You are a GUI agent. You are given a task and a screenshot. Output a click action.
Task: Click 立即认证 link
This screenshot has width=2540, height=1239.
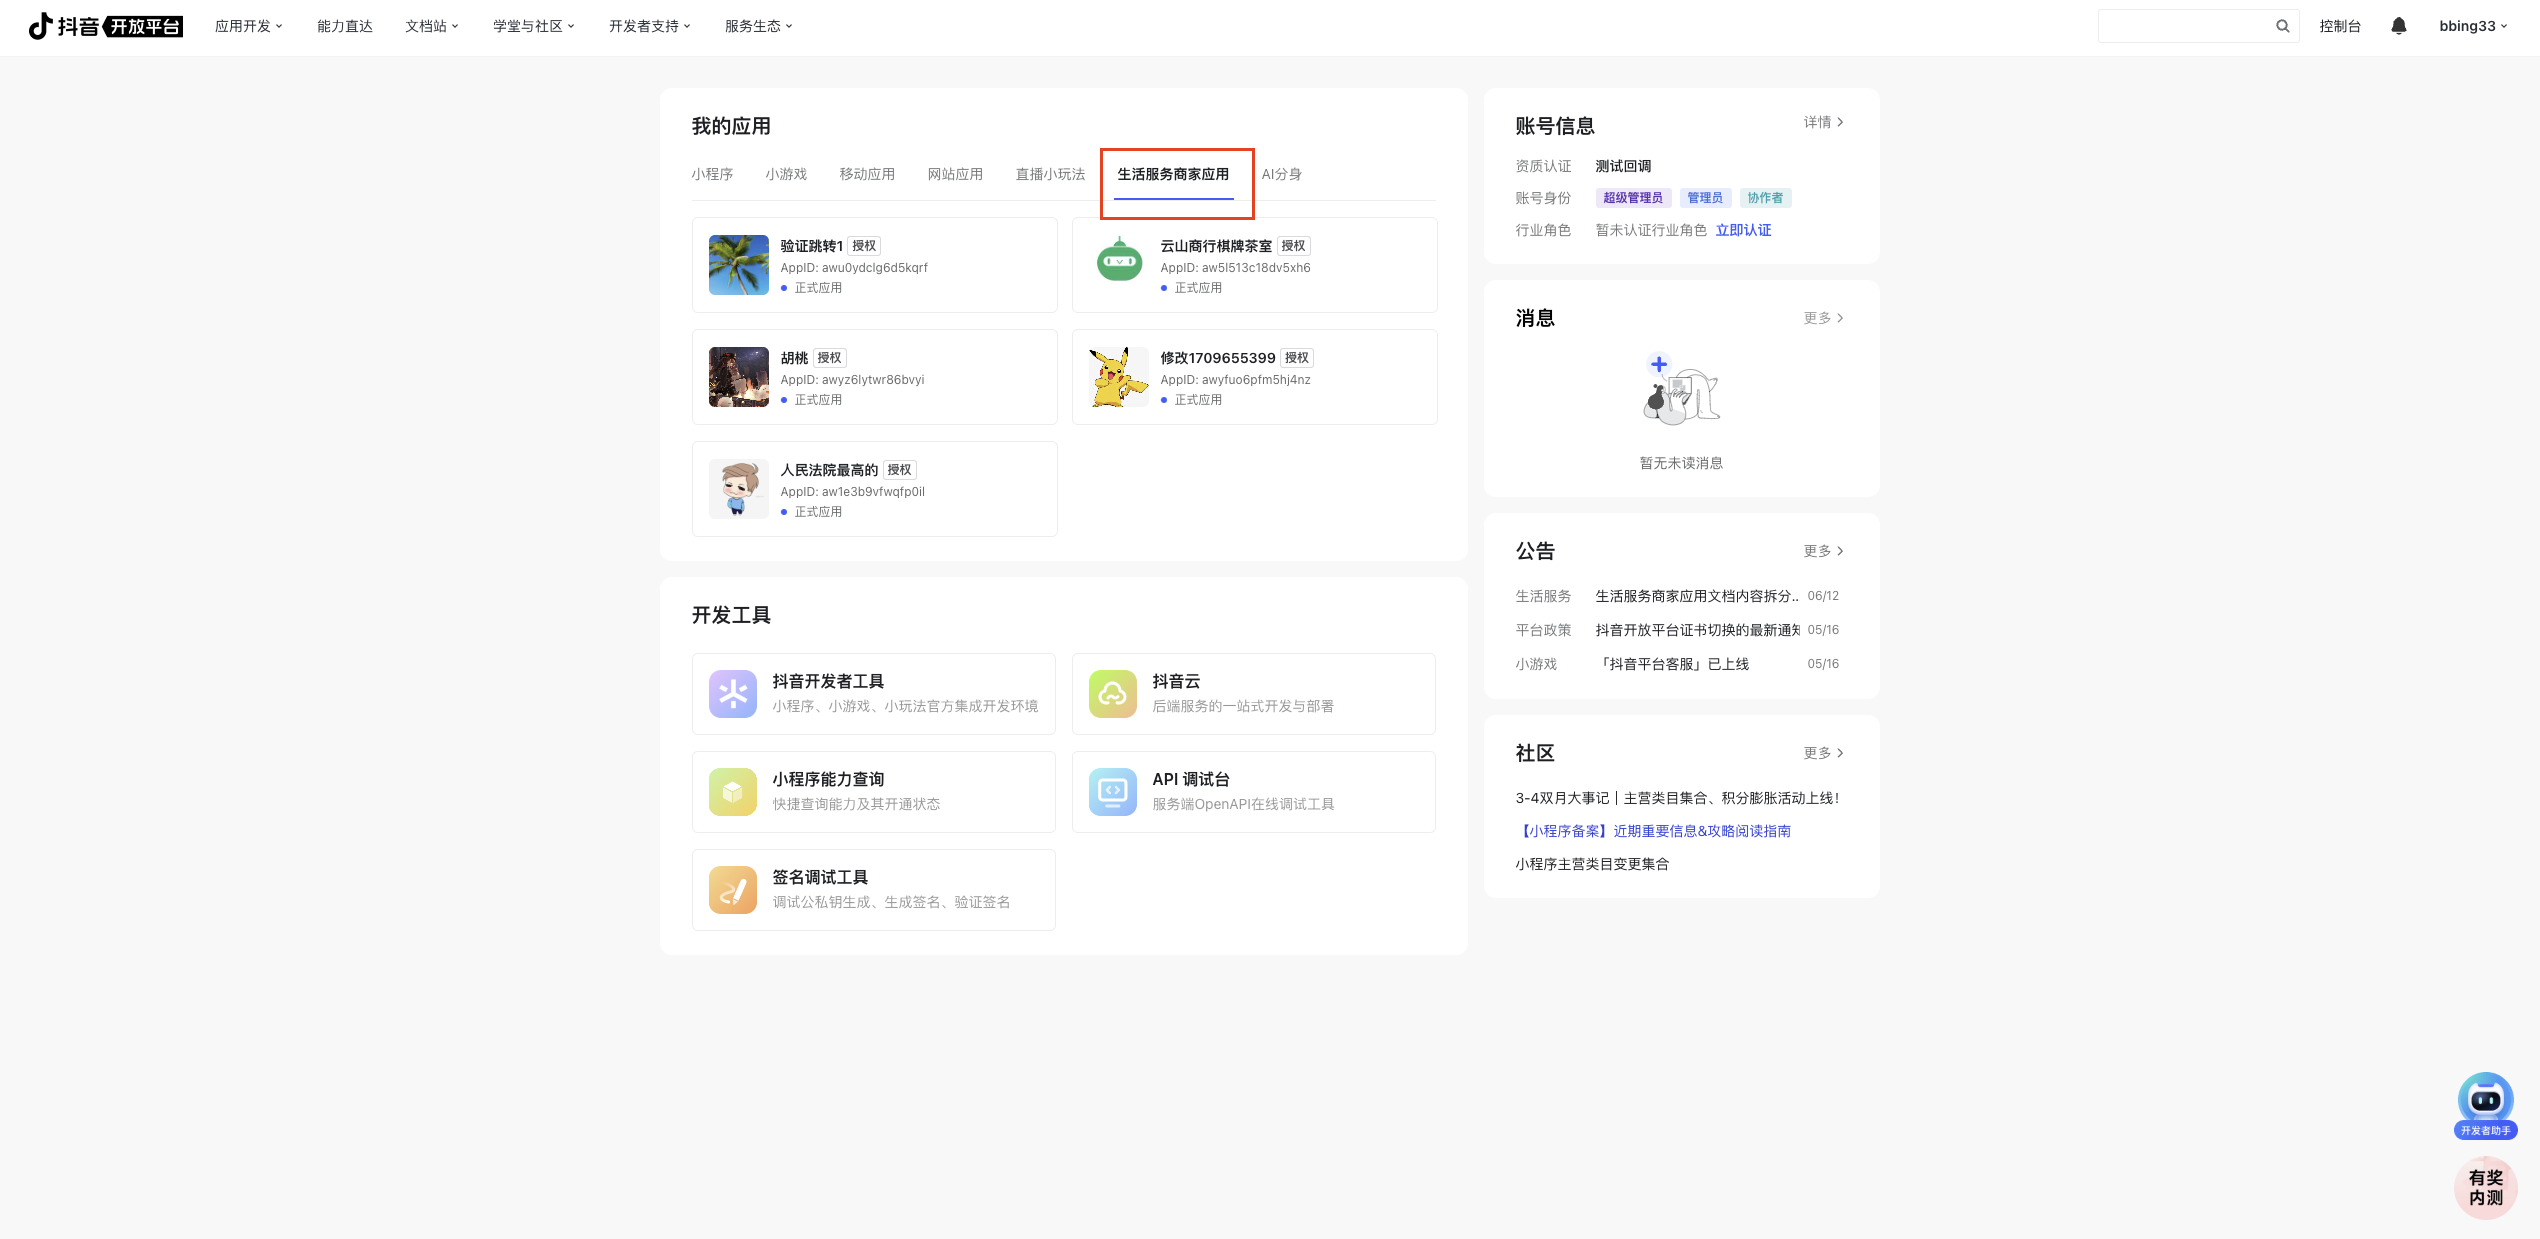(1743, 230)
